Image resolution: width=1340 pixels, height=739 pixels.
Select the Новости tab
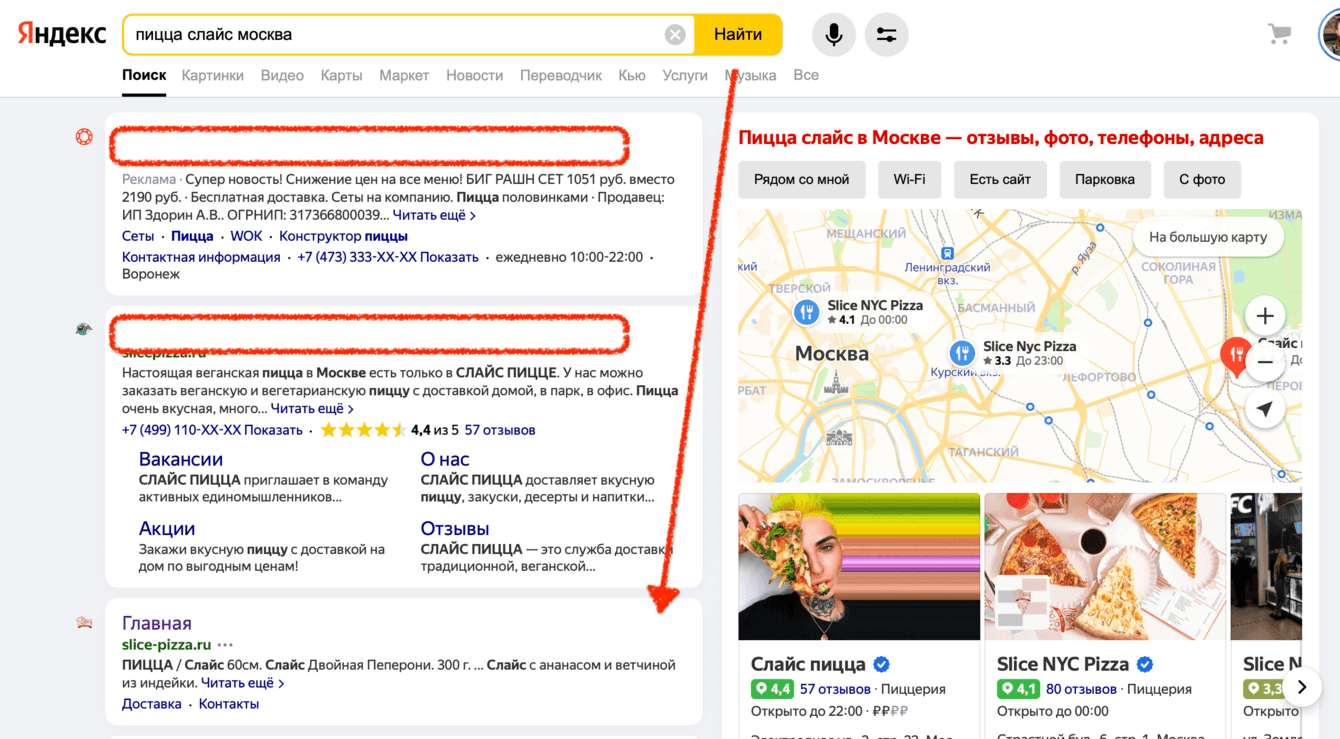click(474, 75)
